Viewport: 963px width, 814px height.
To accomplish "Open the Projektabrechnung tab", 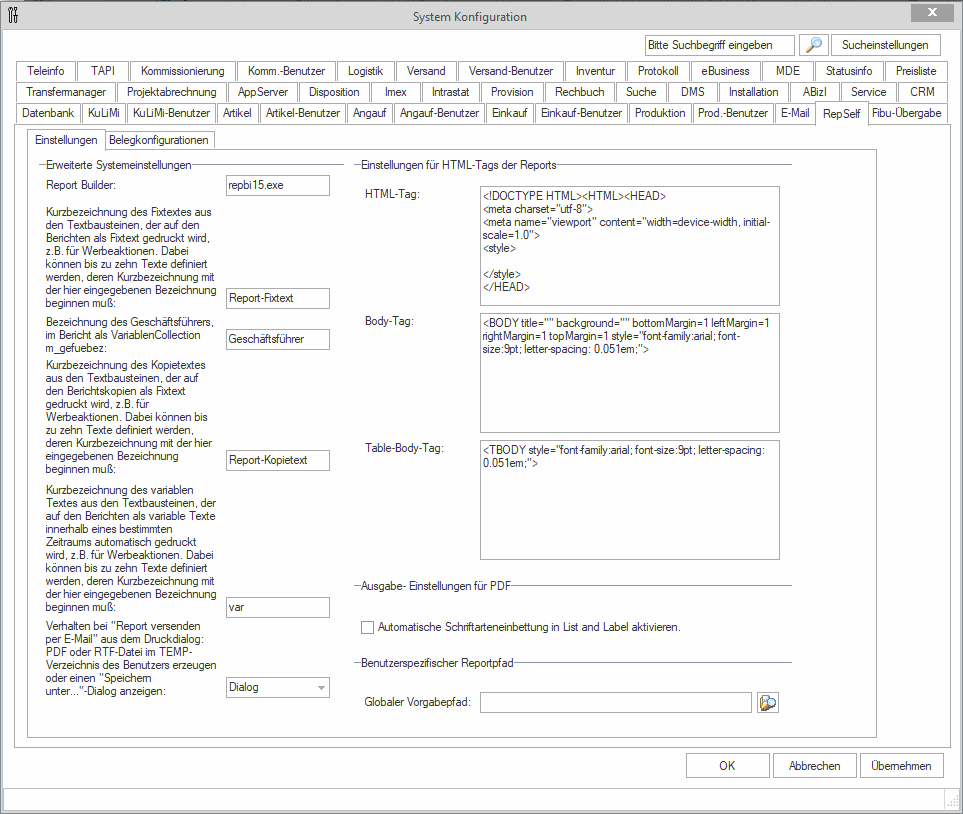I will pos(171,92).
